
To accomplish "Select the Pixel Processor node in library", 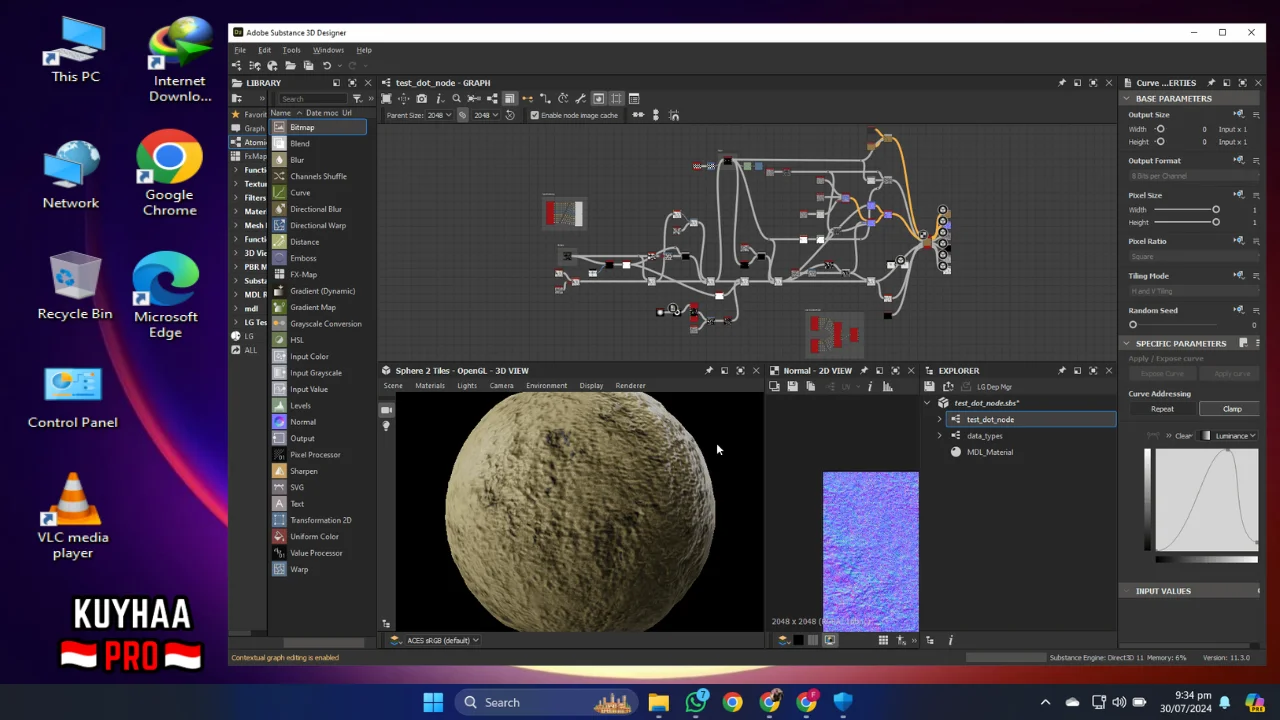I will click(320, 455).
